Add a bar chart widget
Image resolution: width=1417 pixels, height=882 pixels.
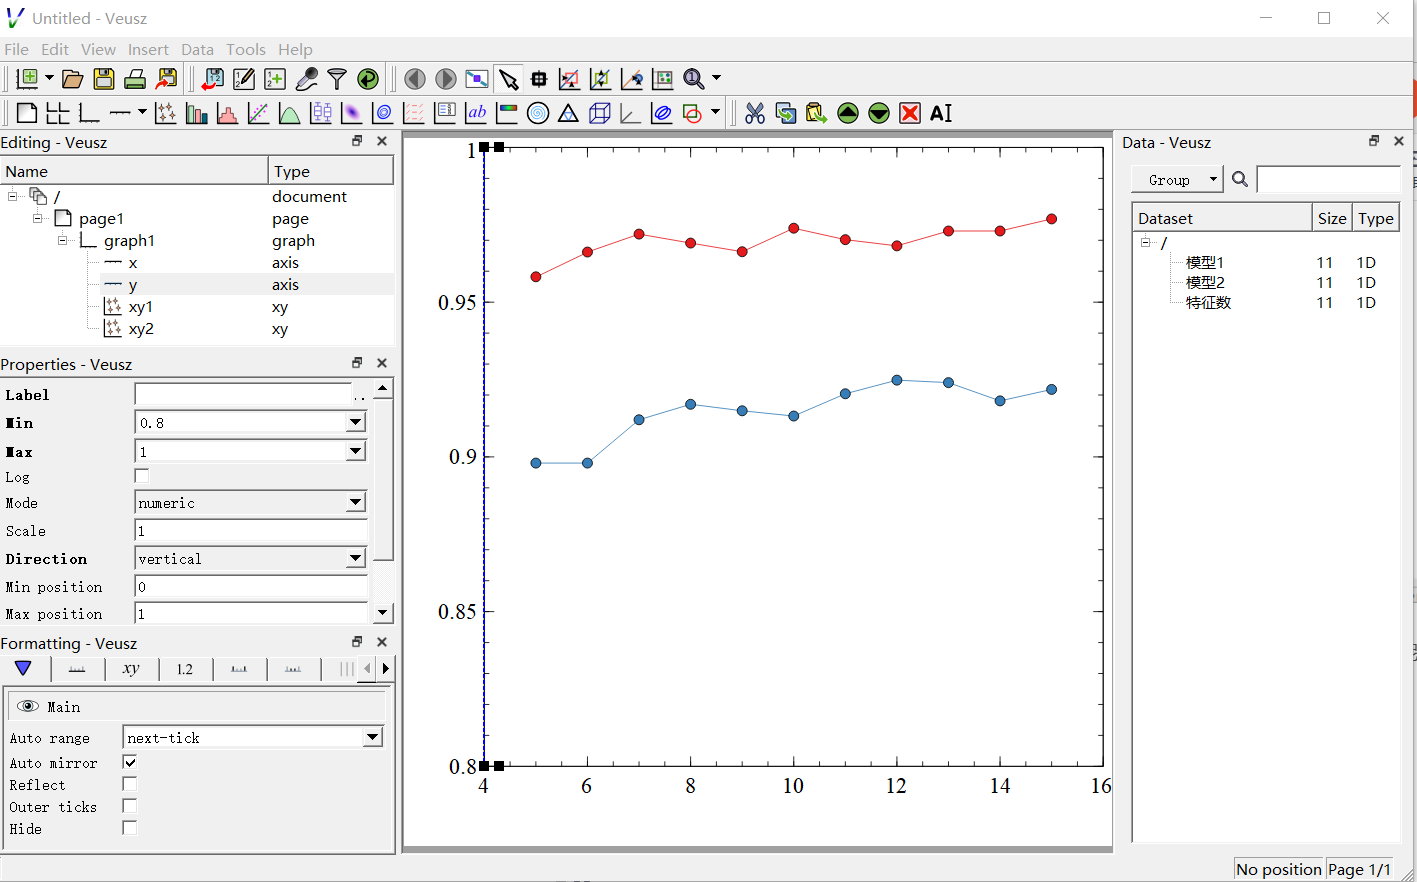click(197, 113)
